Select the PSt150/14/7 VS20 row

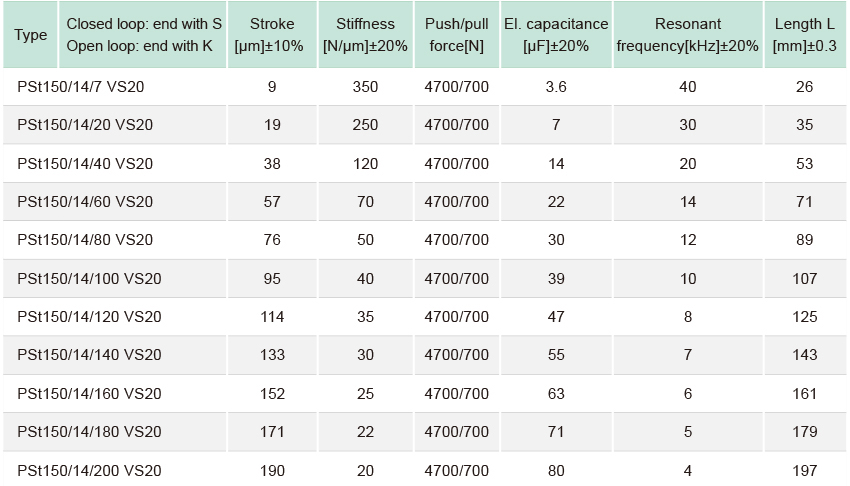tap(424, 87)
